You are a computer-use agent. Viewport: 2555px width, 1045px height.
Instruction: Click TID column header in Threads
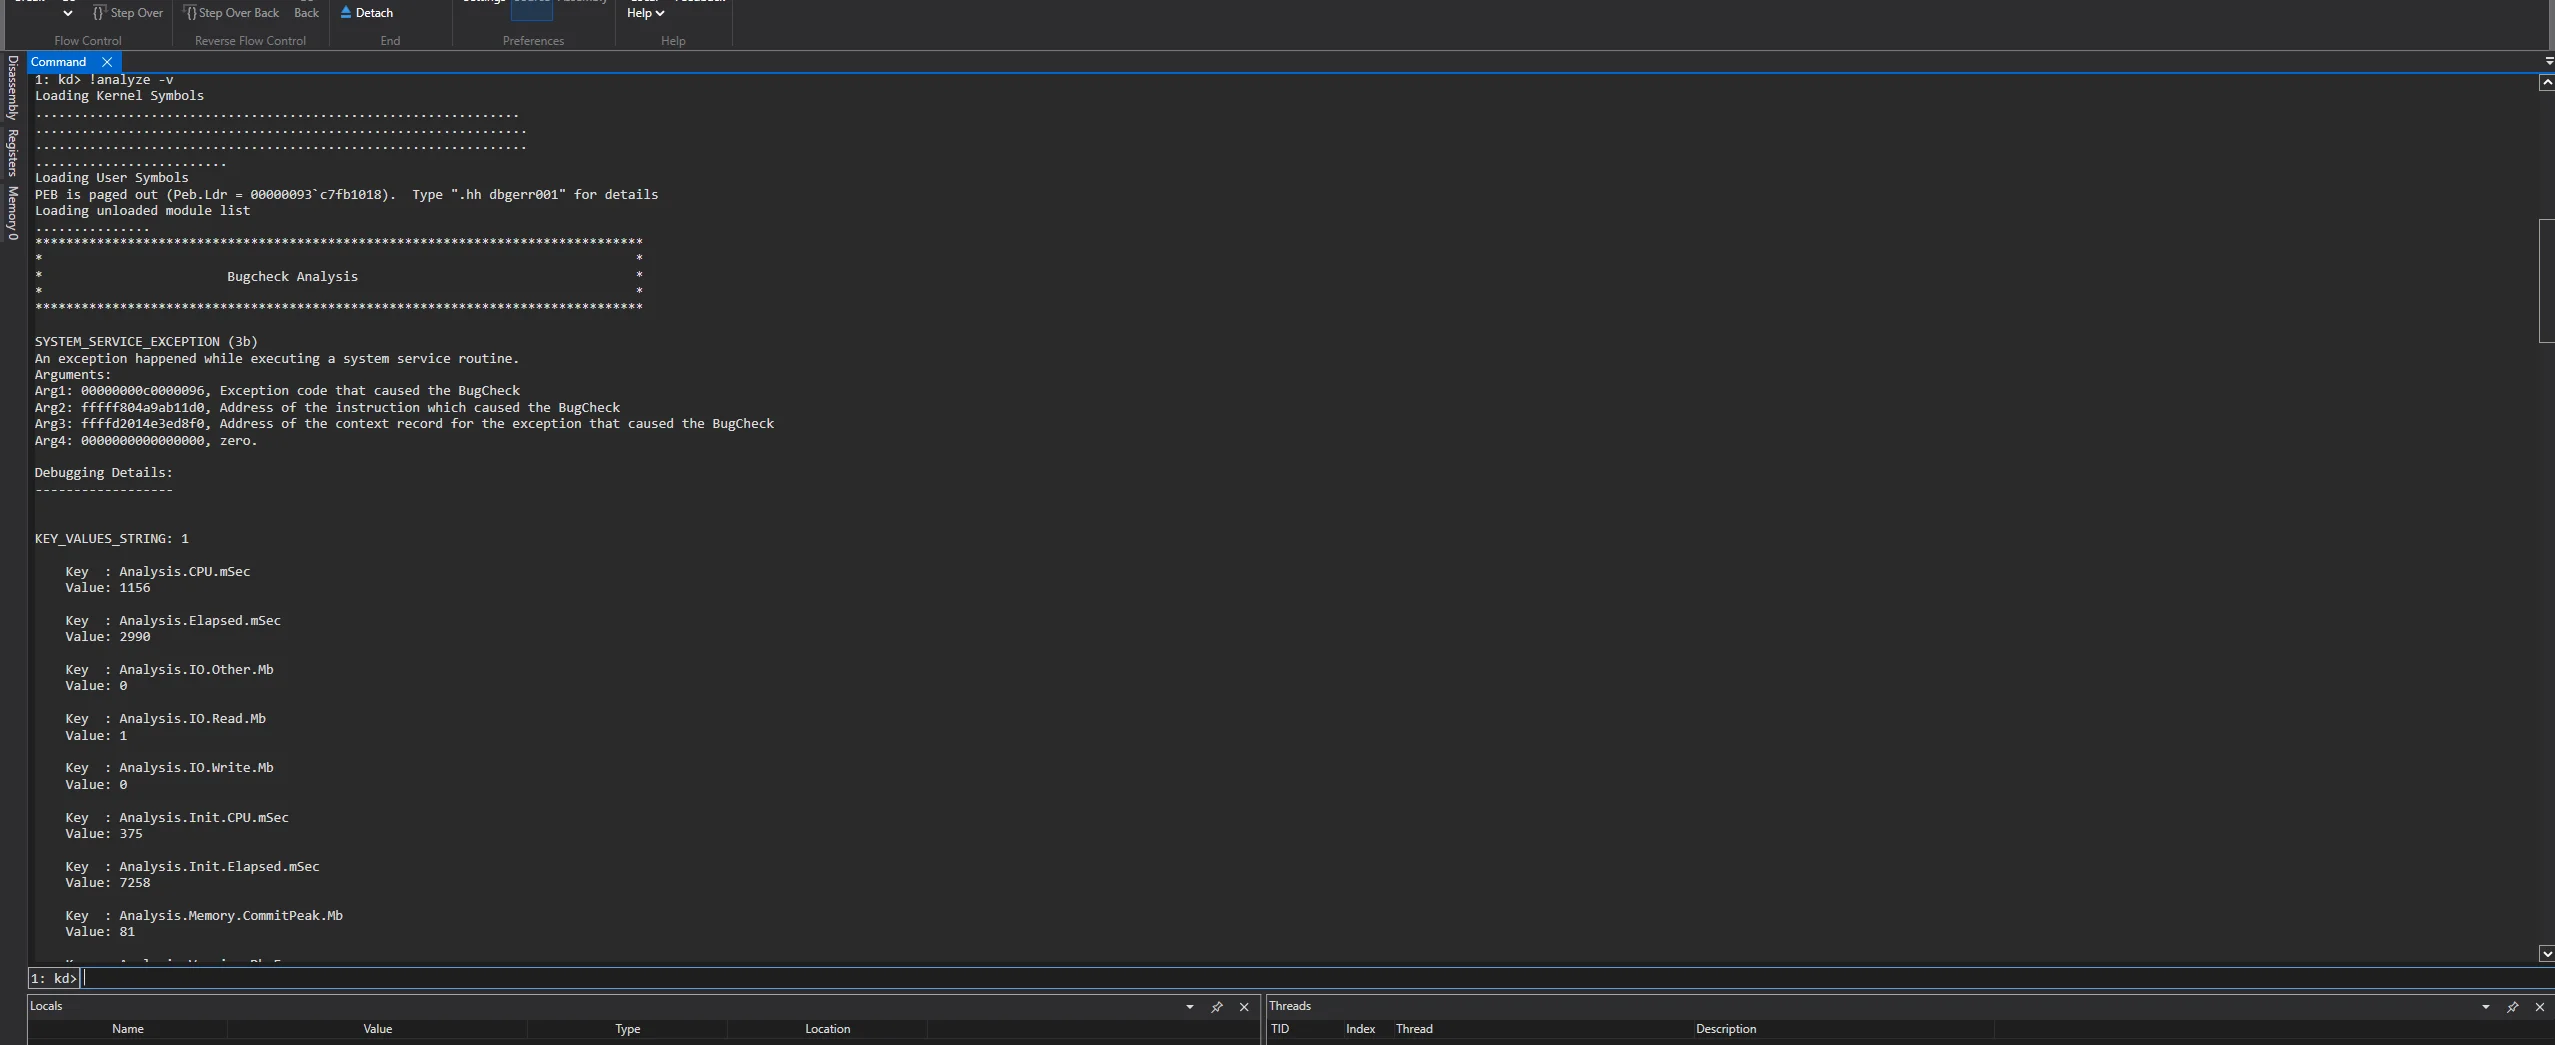click(x=1280, y=1029)
